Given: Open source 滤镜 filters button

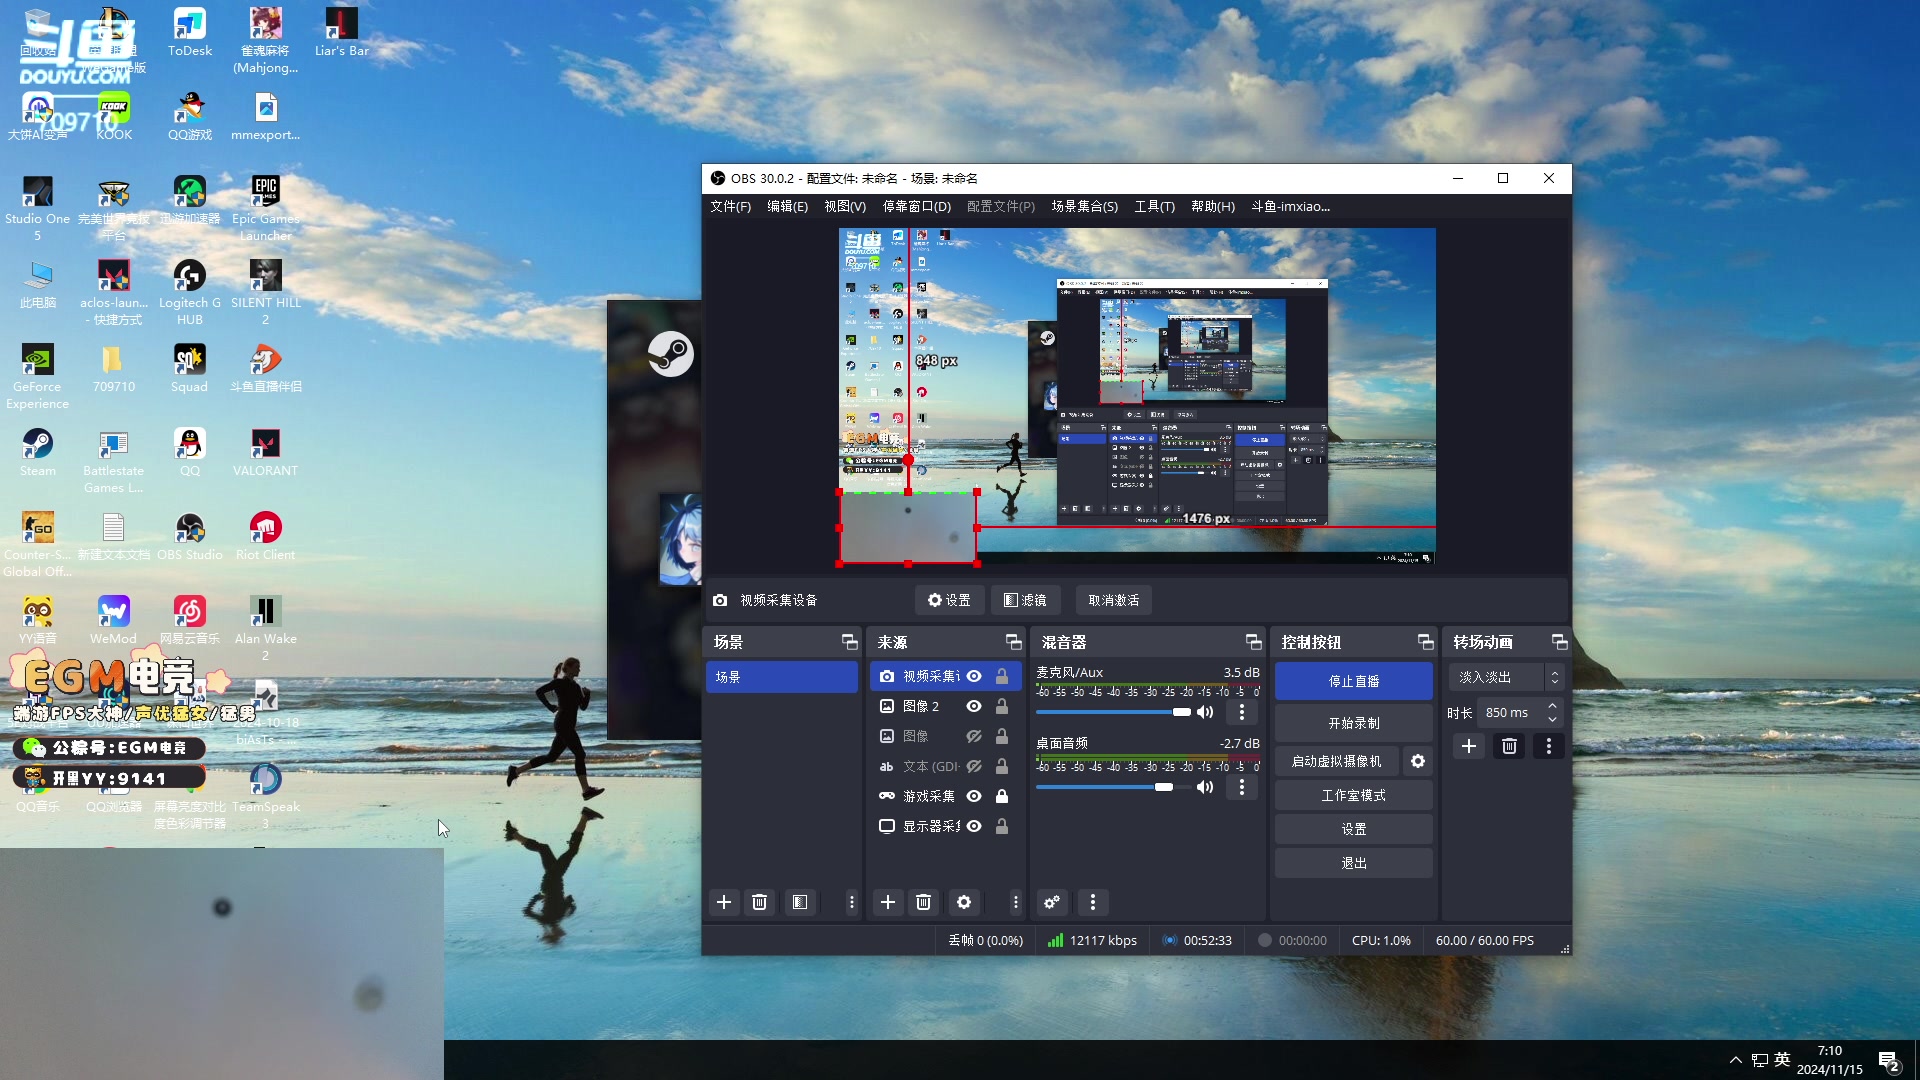Looking at the screenshot, I should click(x=1026, y=600).
